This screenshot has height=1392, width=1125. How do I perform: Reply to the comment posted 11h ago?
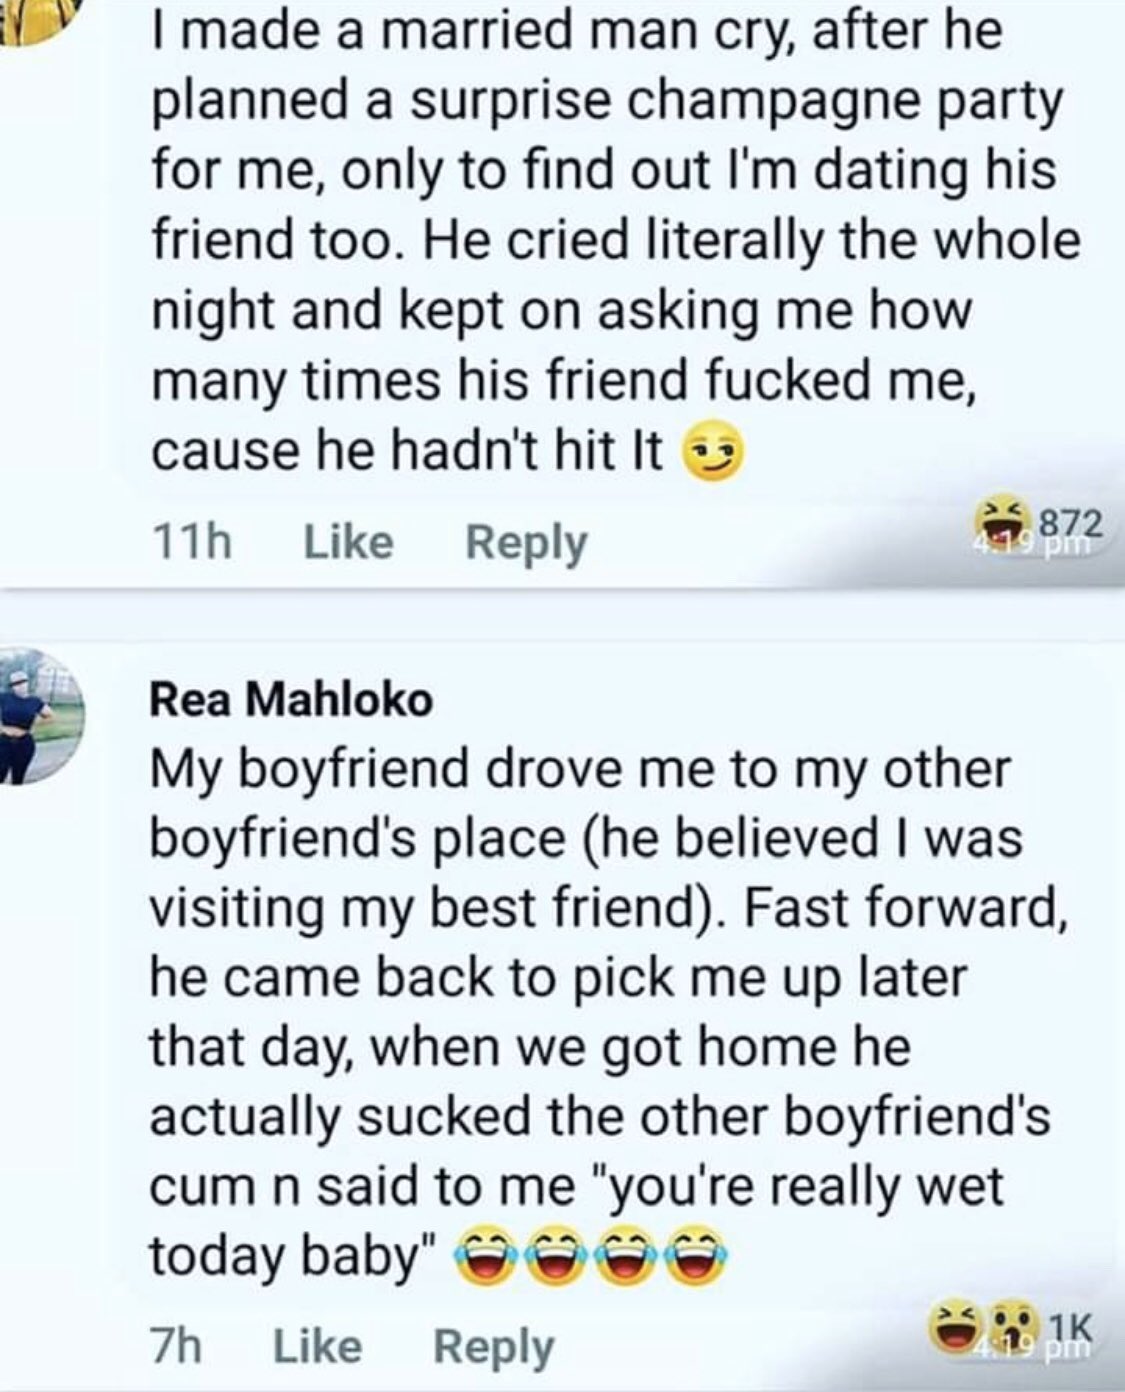[x=526, y=543]
